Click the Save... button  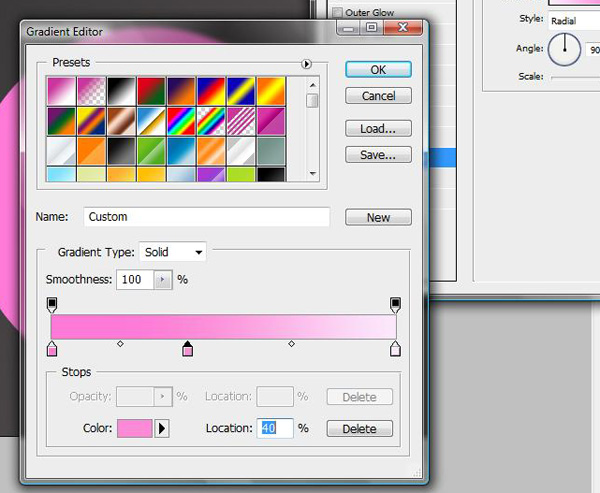(x=378, y=155)
